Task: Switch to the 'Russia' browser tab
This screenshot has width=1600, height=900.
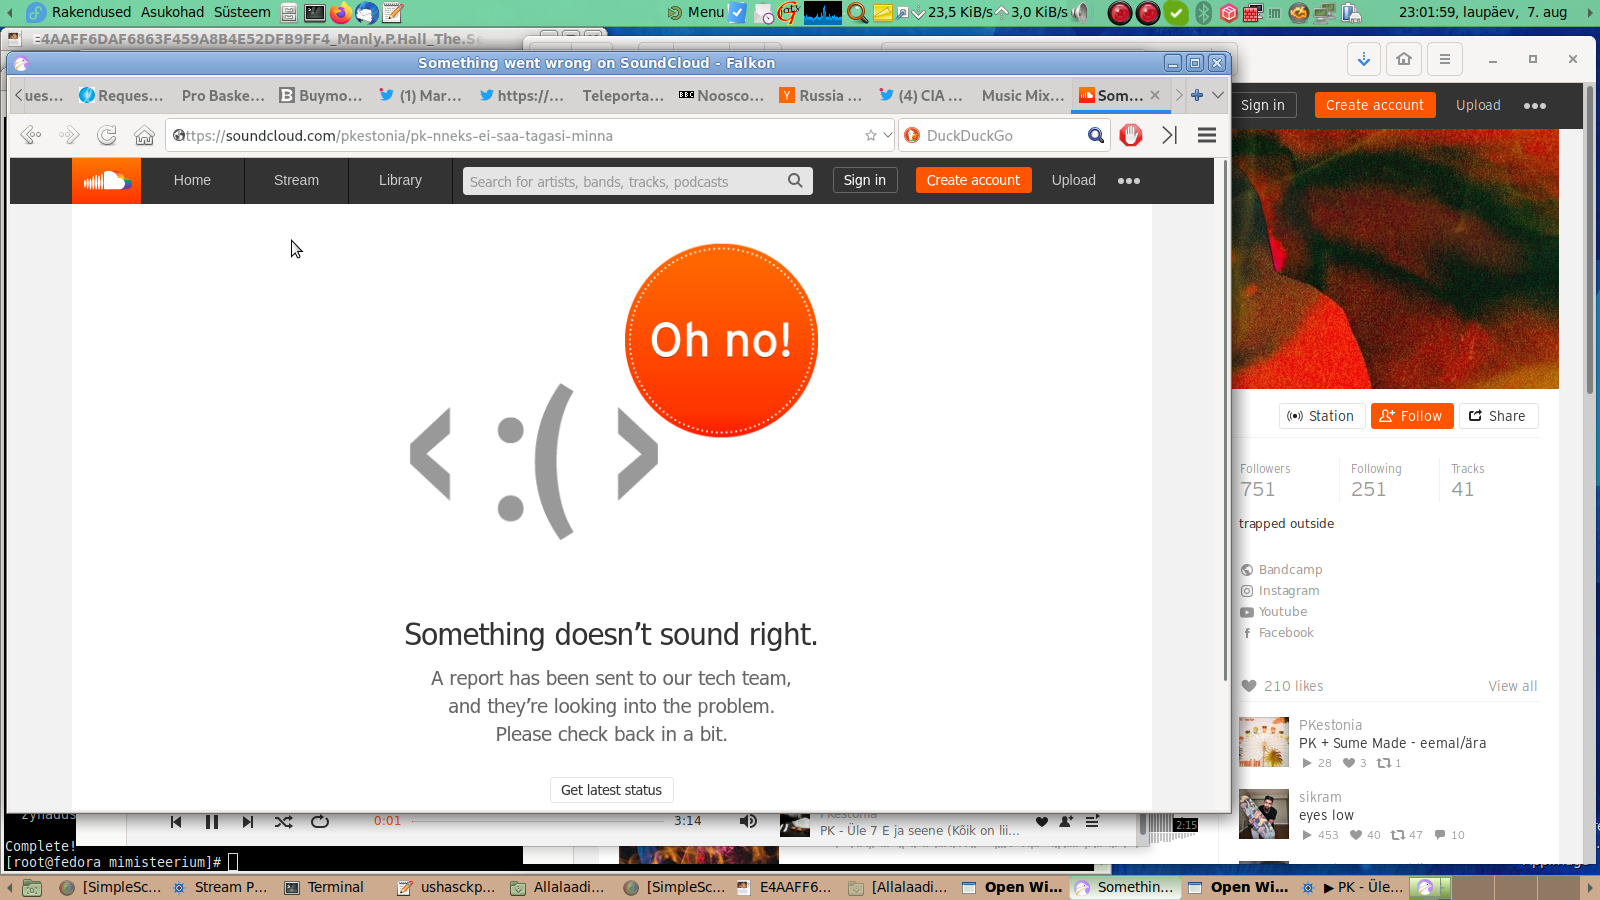Action: point(821,95)
